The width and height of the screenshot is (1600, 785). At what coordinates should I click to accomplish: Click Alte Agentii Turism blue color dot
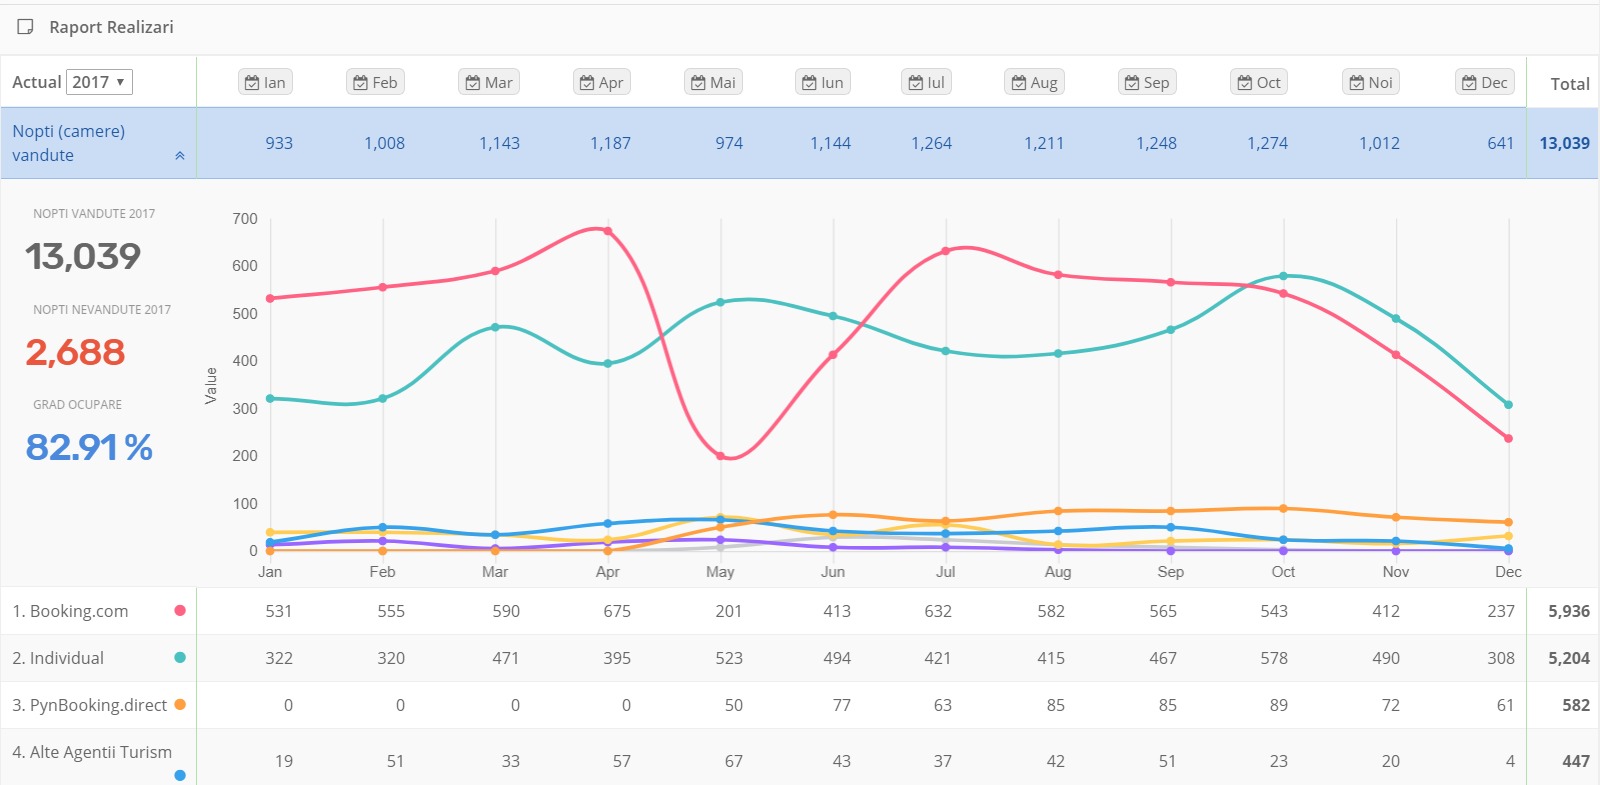180,775
